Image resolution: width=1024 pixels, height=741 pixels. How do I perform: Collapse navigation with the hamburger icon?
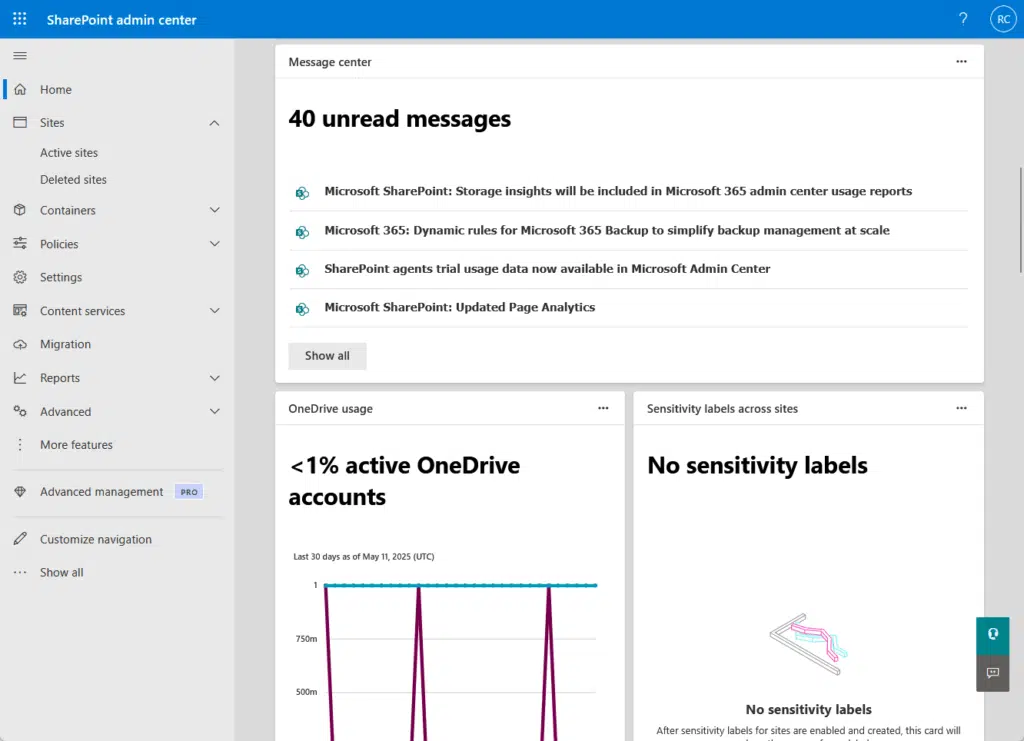tap(20, 55)
